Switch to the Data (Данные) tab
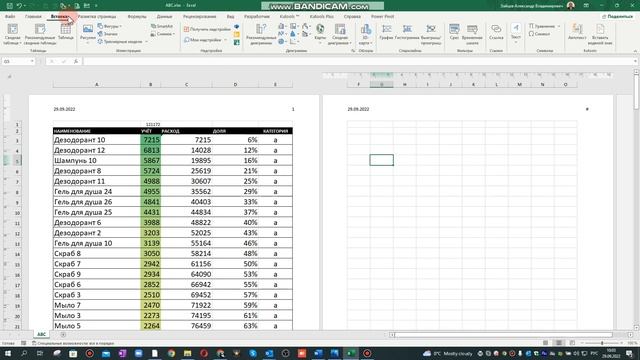Screen dimensions: 640x360 pyautogui.click(x=164, y=16)
